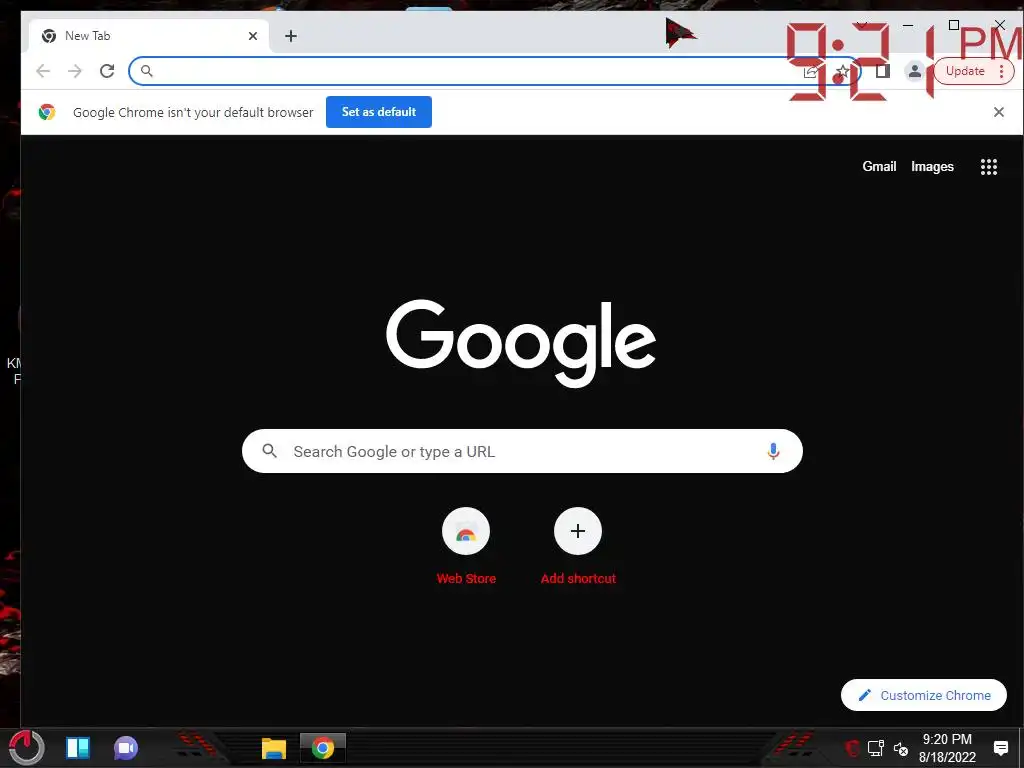Bookmark this page with star icon
The image size is (1024, 768).
click(842, 71)
